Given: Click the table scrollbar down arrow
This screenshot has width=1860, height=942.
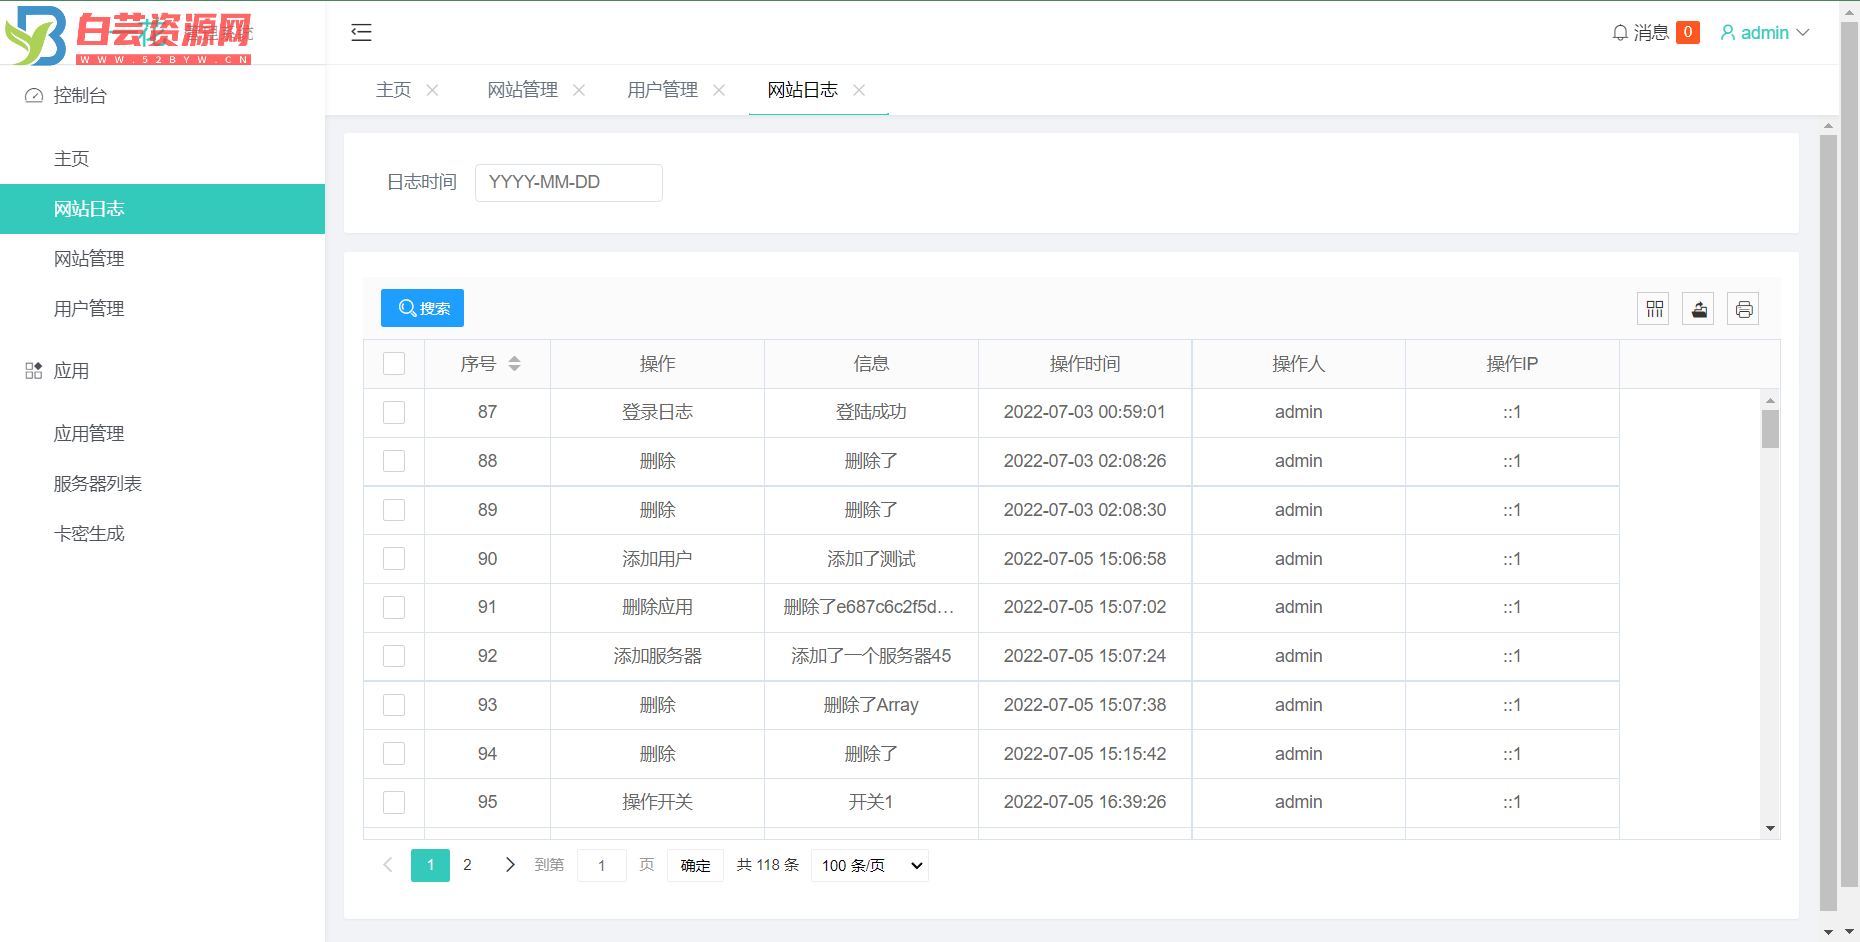Looking at the screenshot, I should click(x=1770, y=828).
